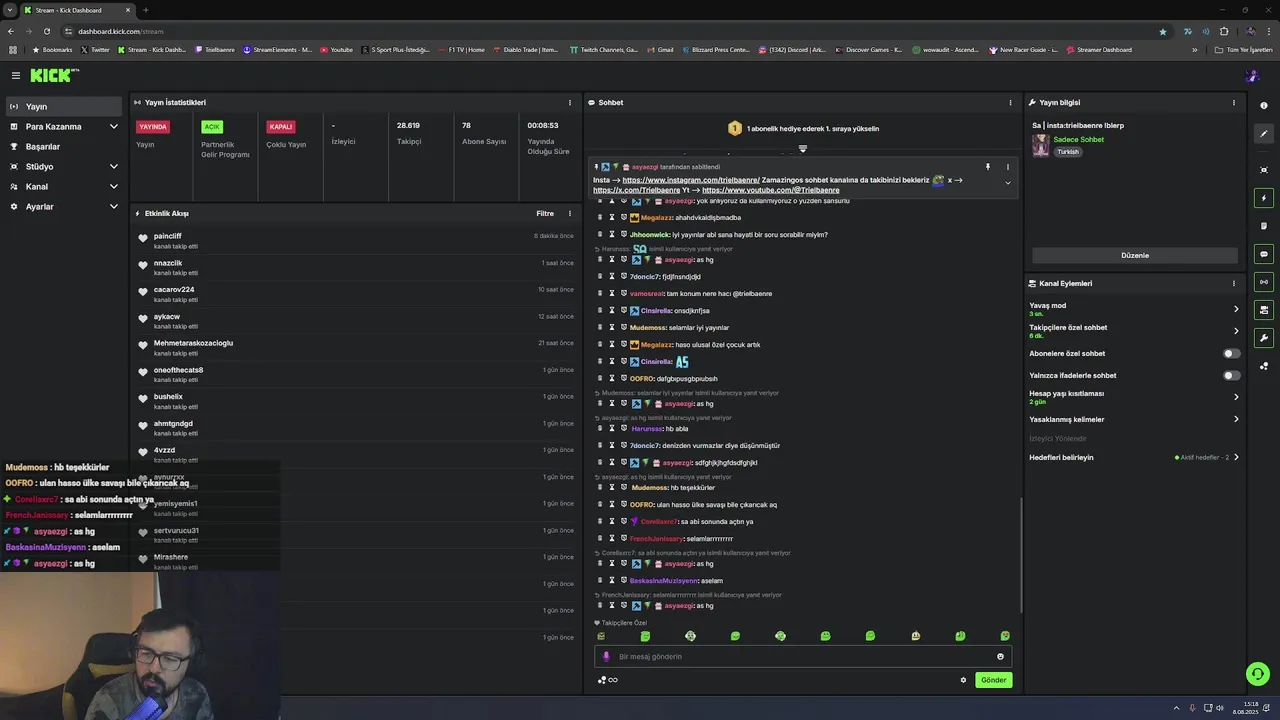Open Twitter bookmark in bookmarks bar

click(x=95, y=50)
